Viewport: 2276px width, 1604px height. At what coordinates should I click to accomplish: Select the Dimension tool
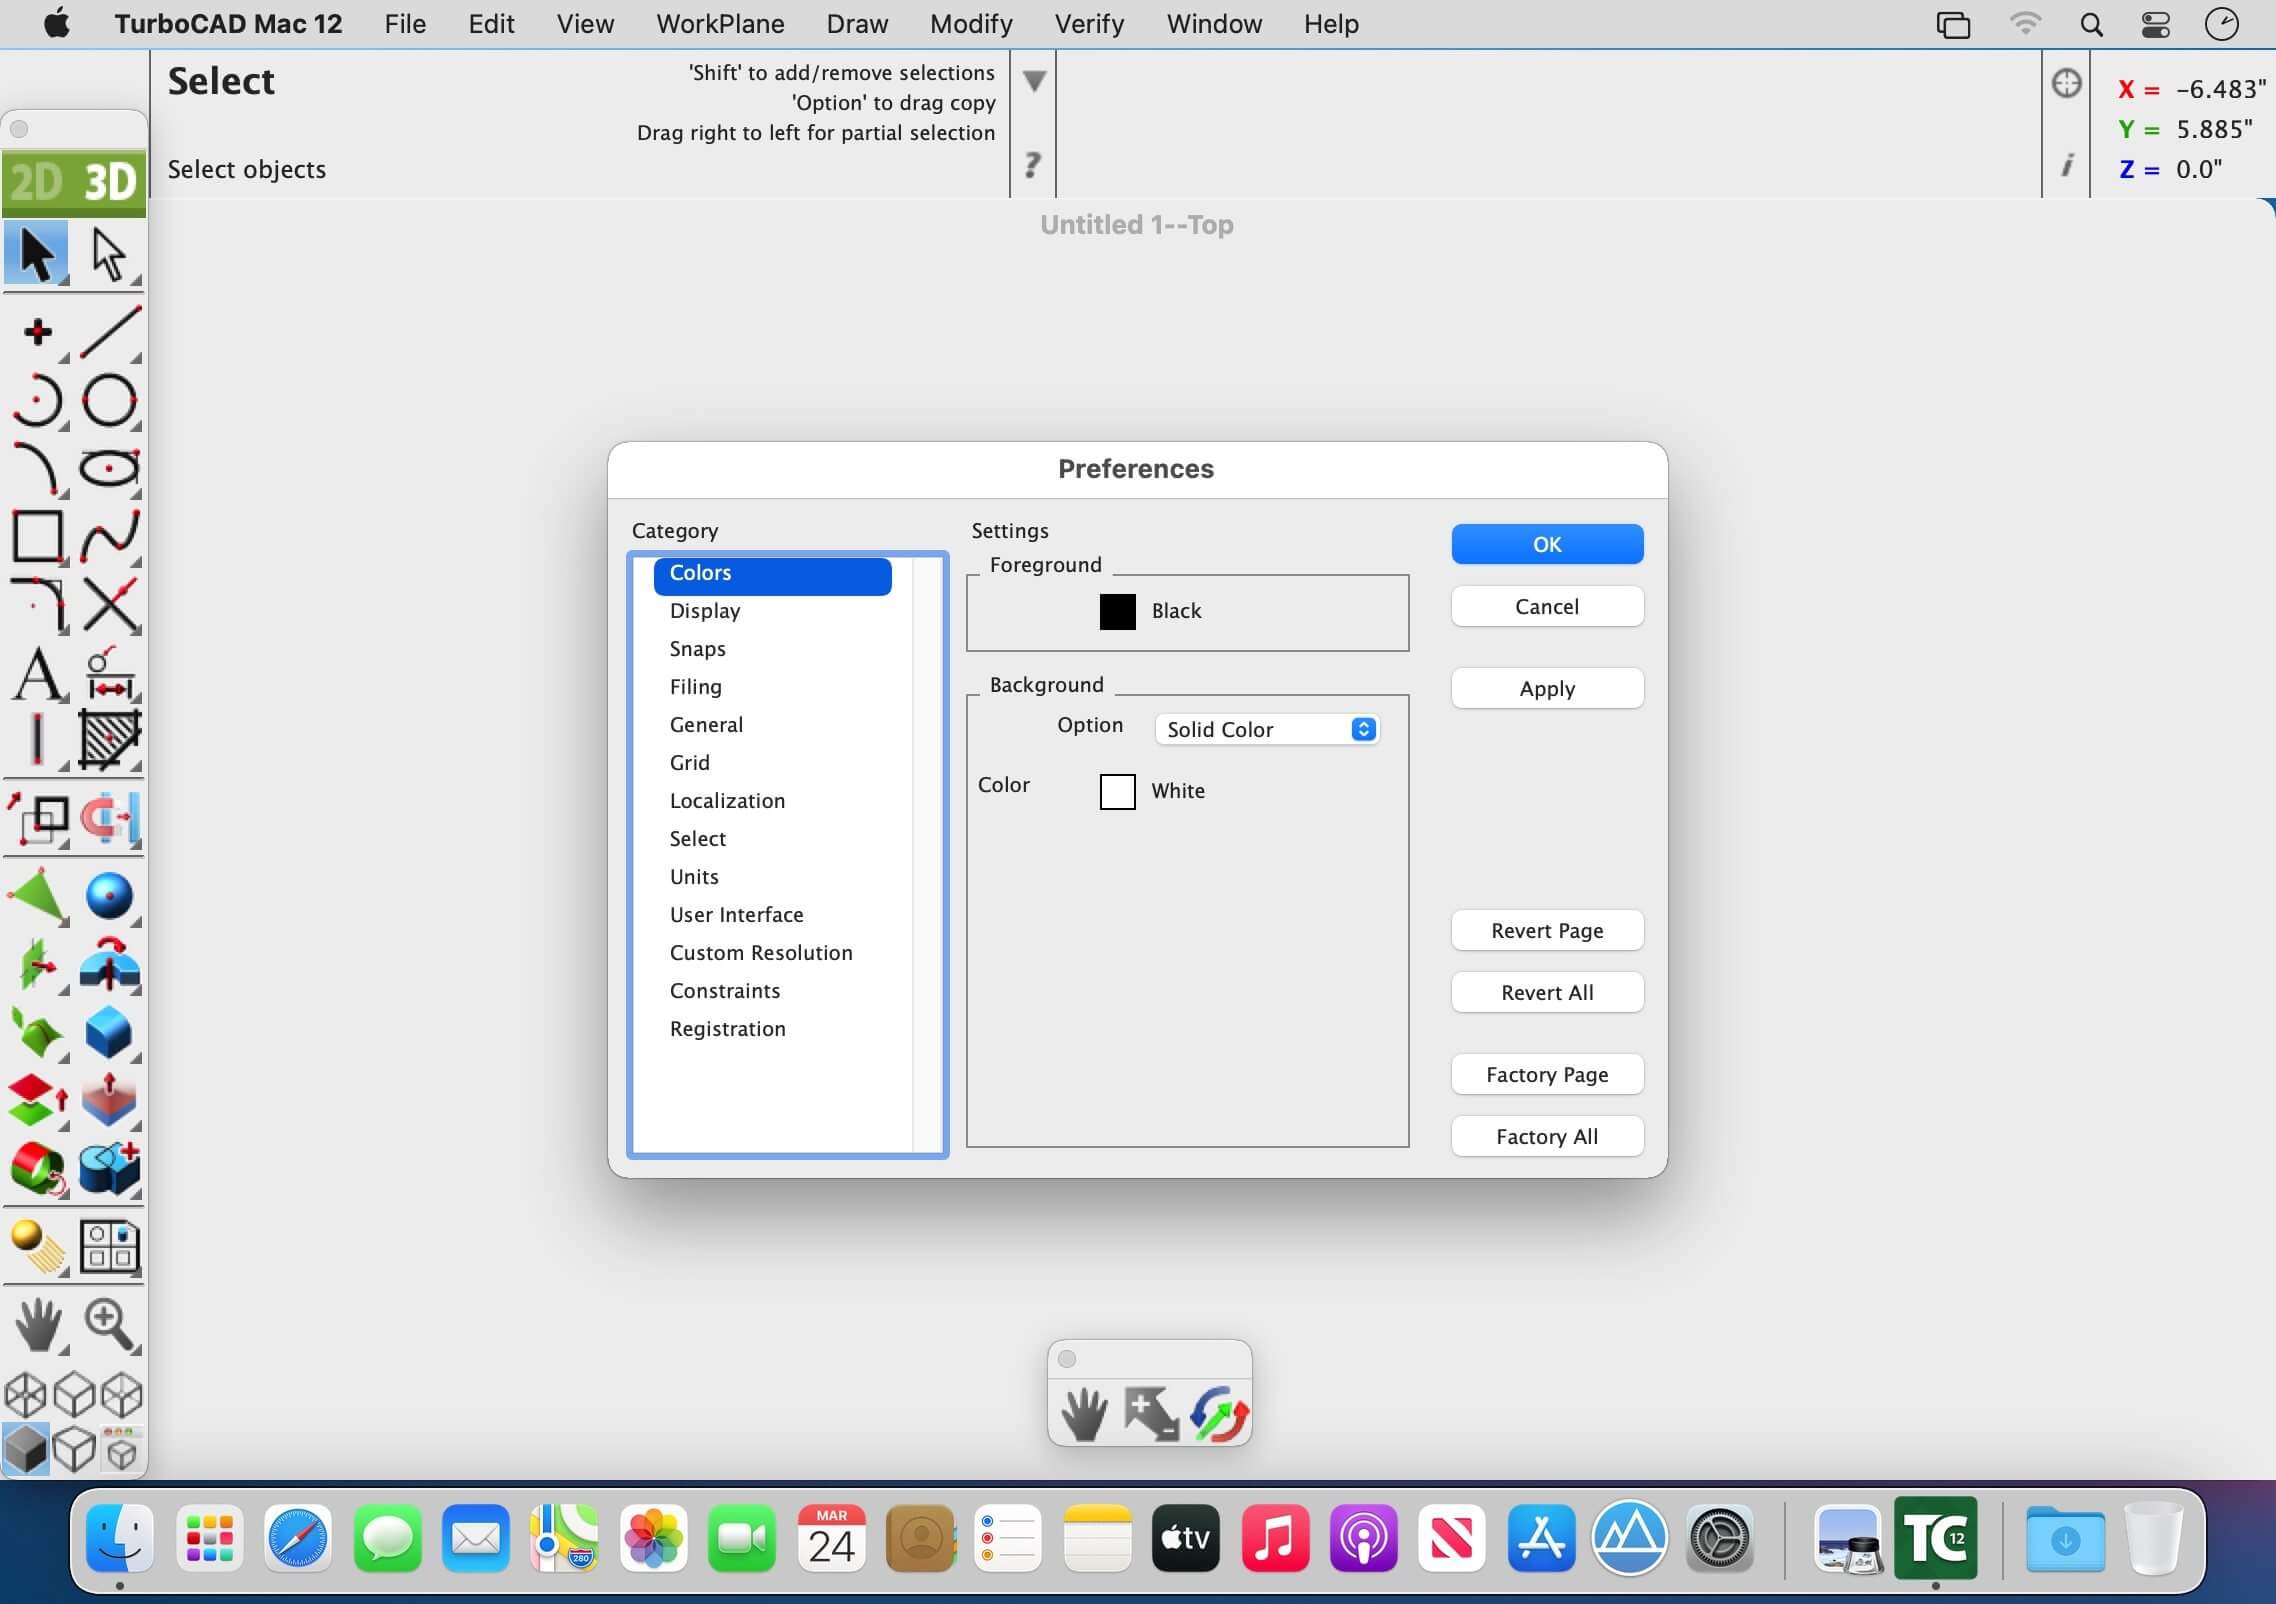pyautogui.click(x=109, y=674)
